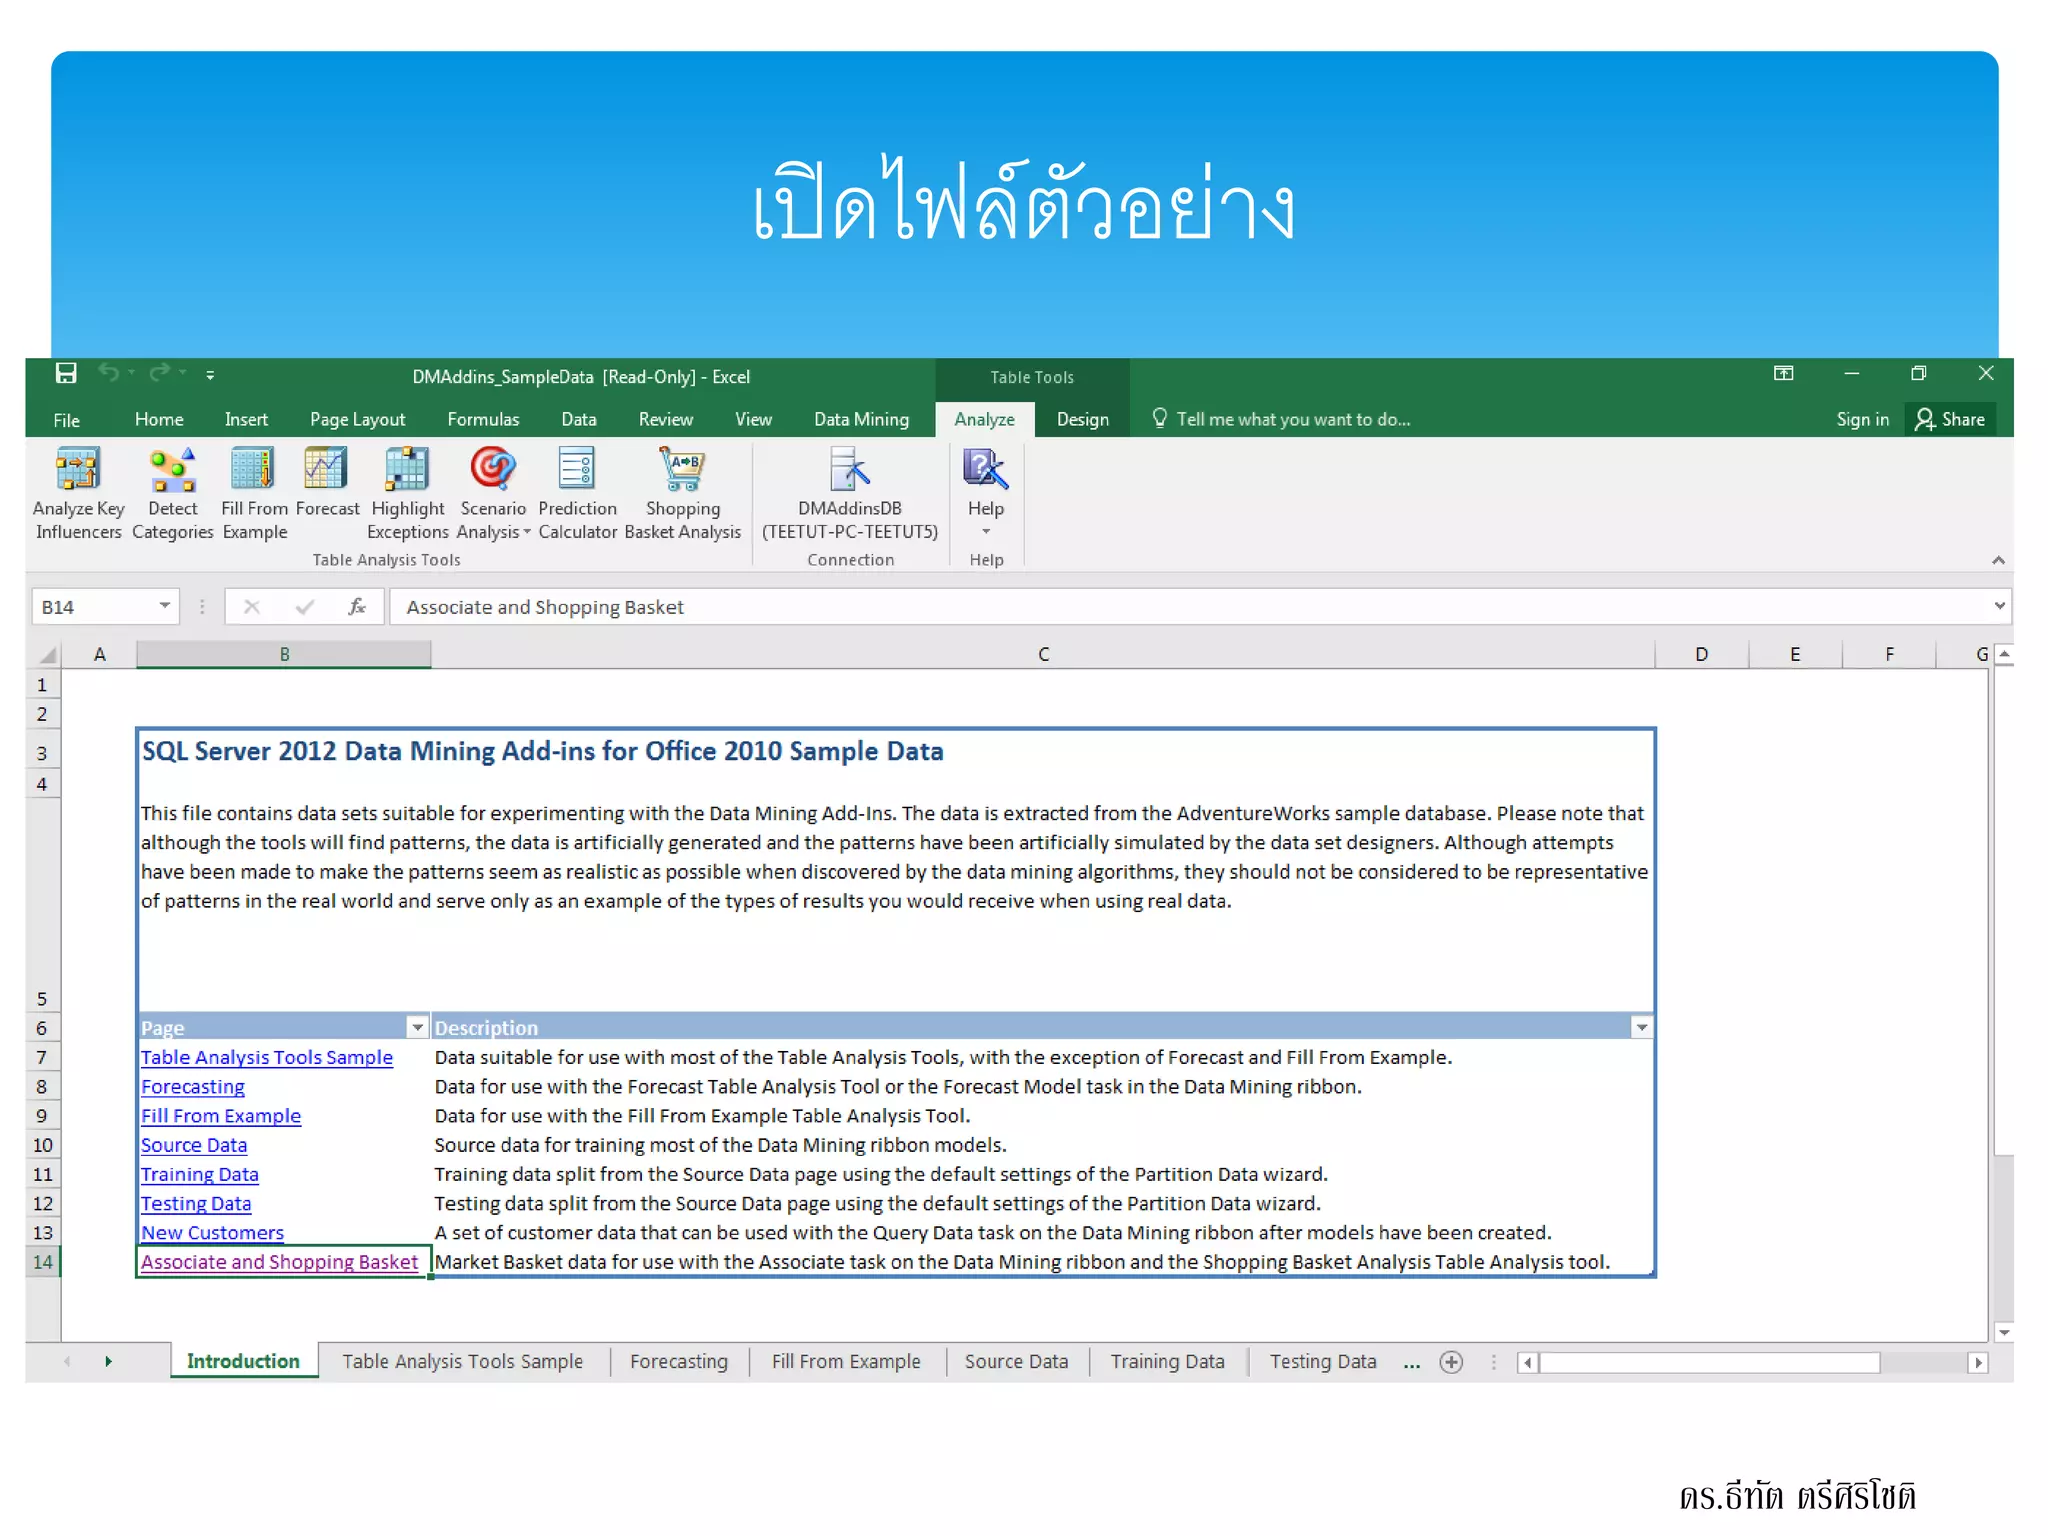Open the Description column filter dropdown
Screen dimensions: 2048x1536
1641,1027
